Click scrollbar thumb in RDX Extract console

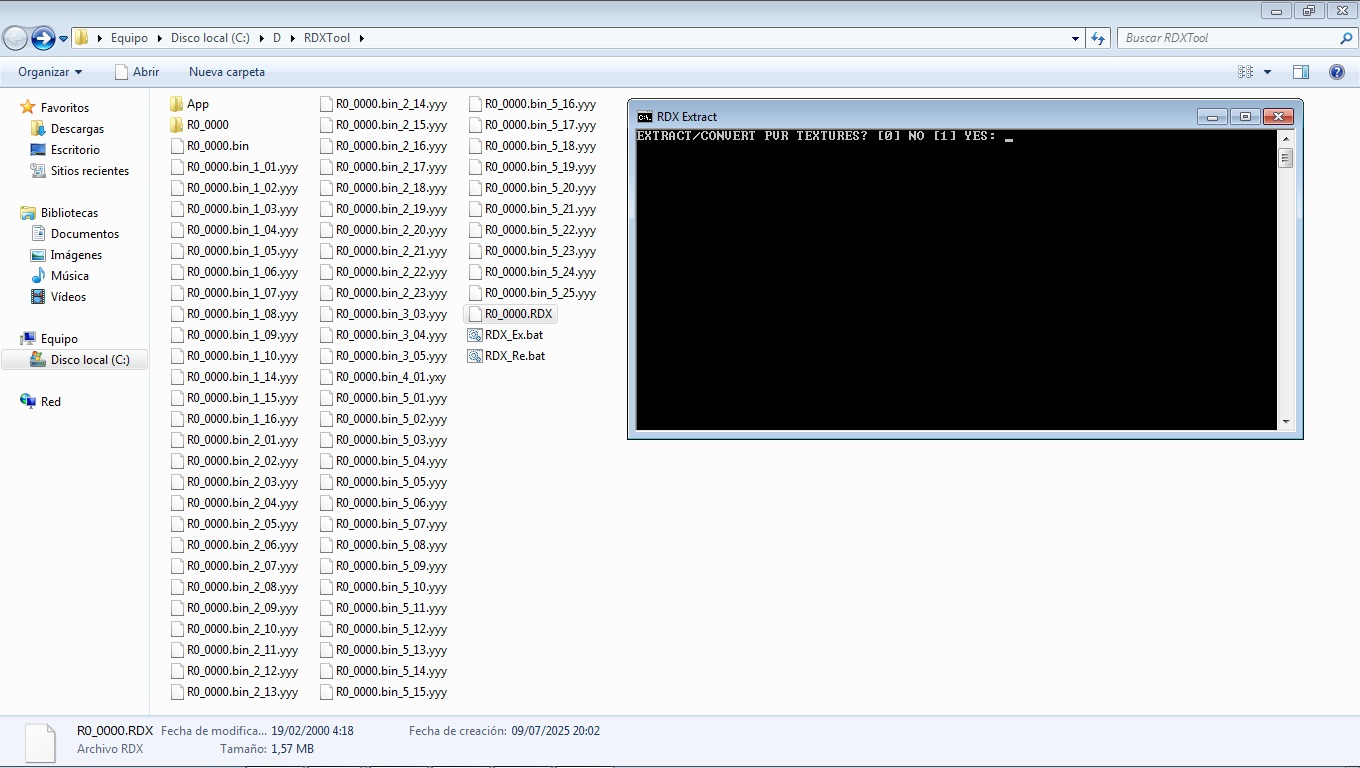point(1286,158)
